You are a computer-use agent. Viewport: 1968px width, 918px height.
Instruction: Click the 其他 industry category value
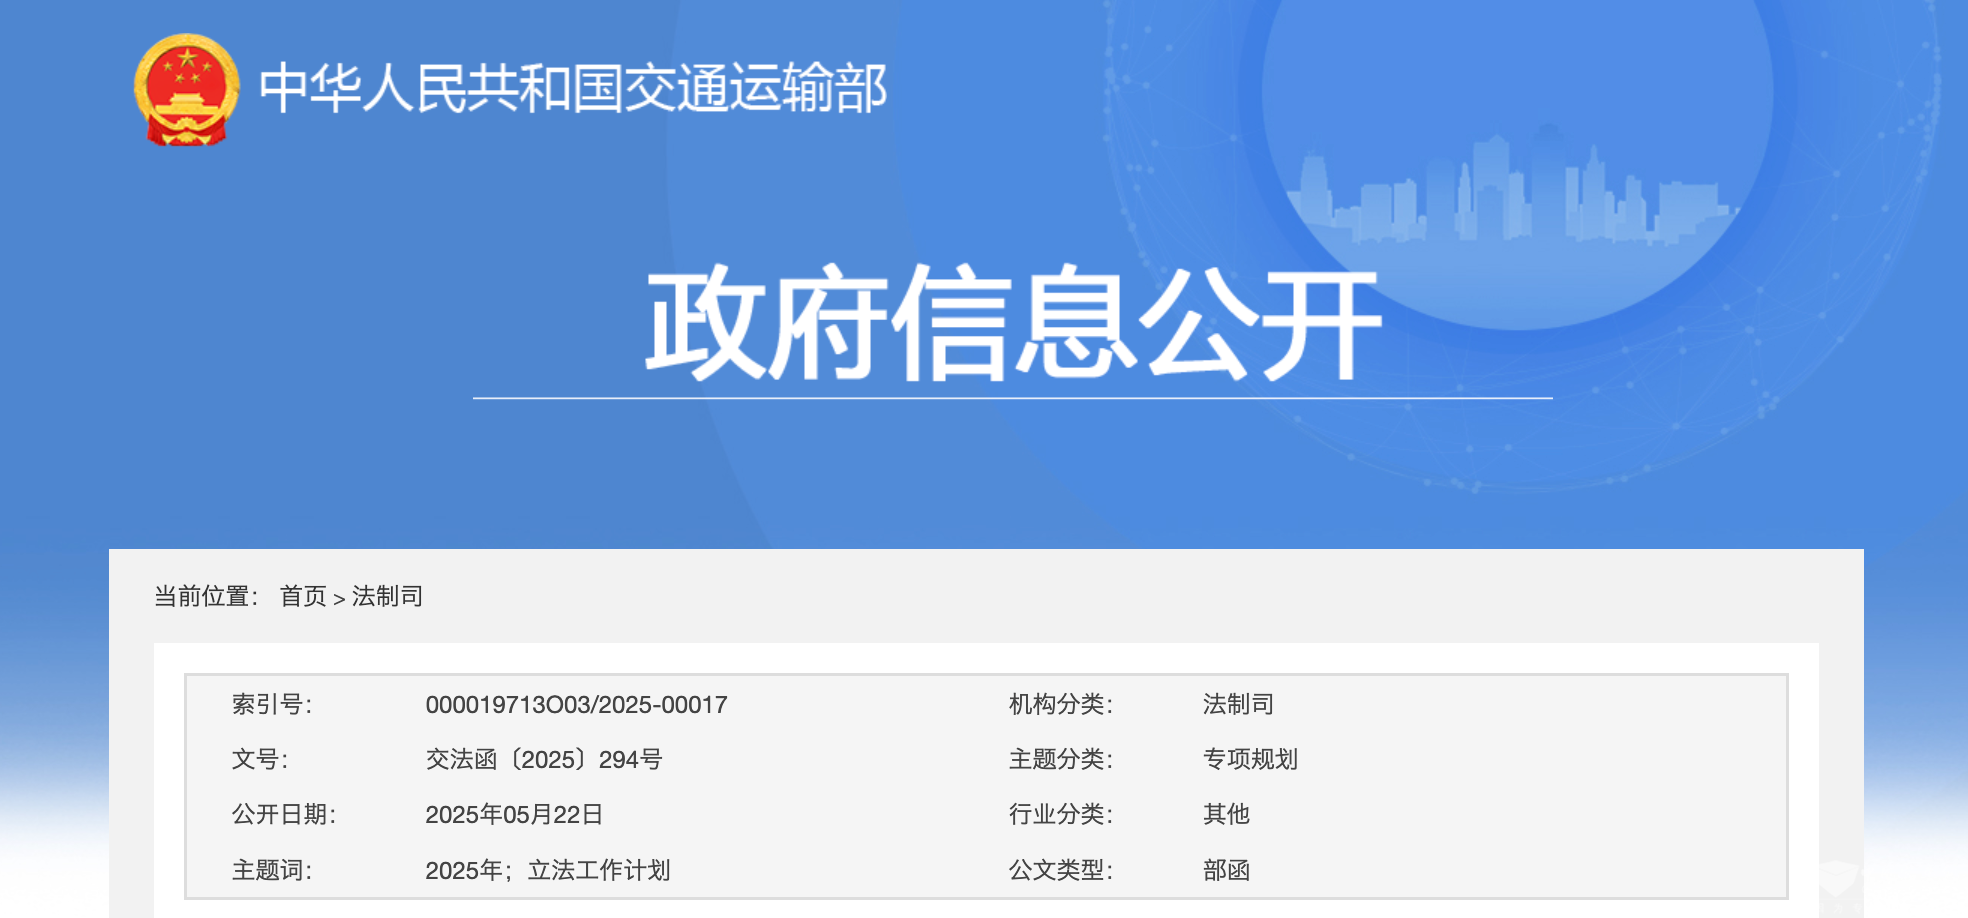tap(1226, 815)
